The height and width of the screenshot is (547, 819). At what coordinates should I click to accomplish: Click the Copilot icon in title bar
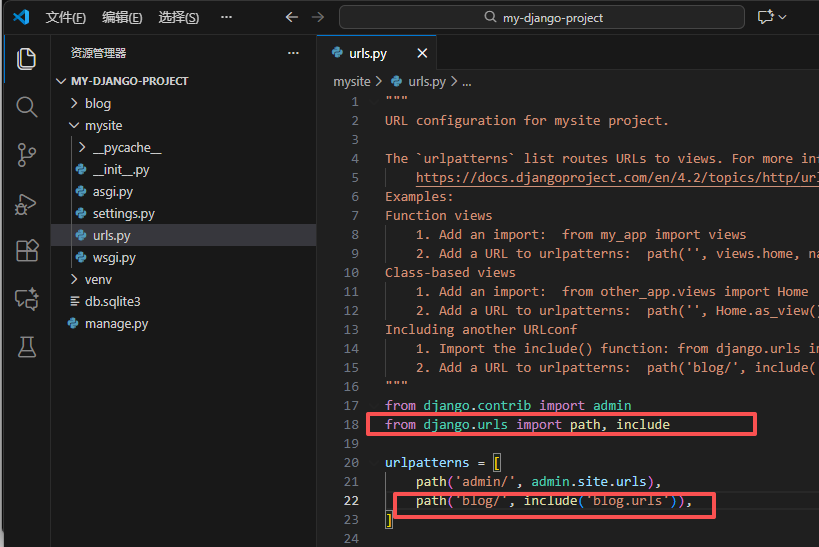click(767, 17)
